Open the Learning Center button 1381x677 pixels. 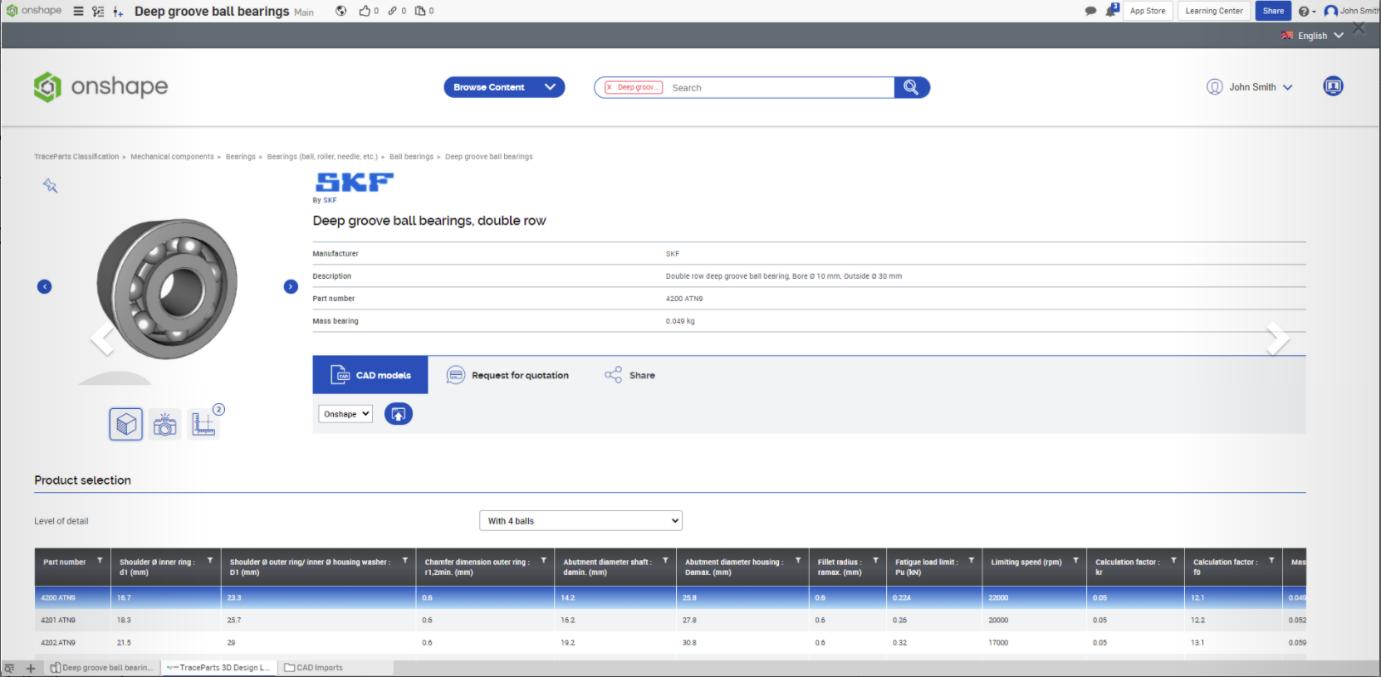pos(1214,11)
